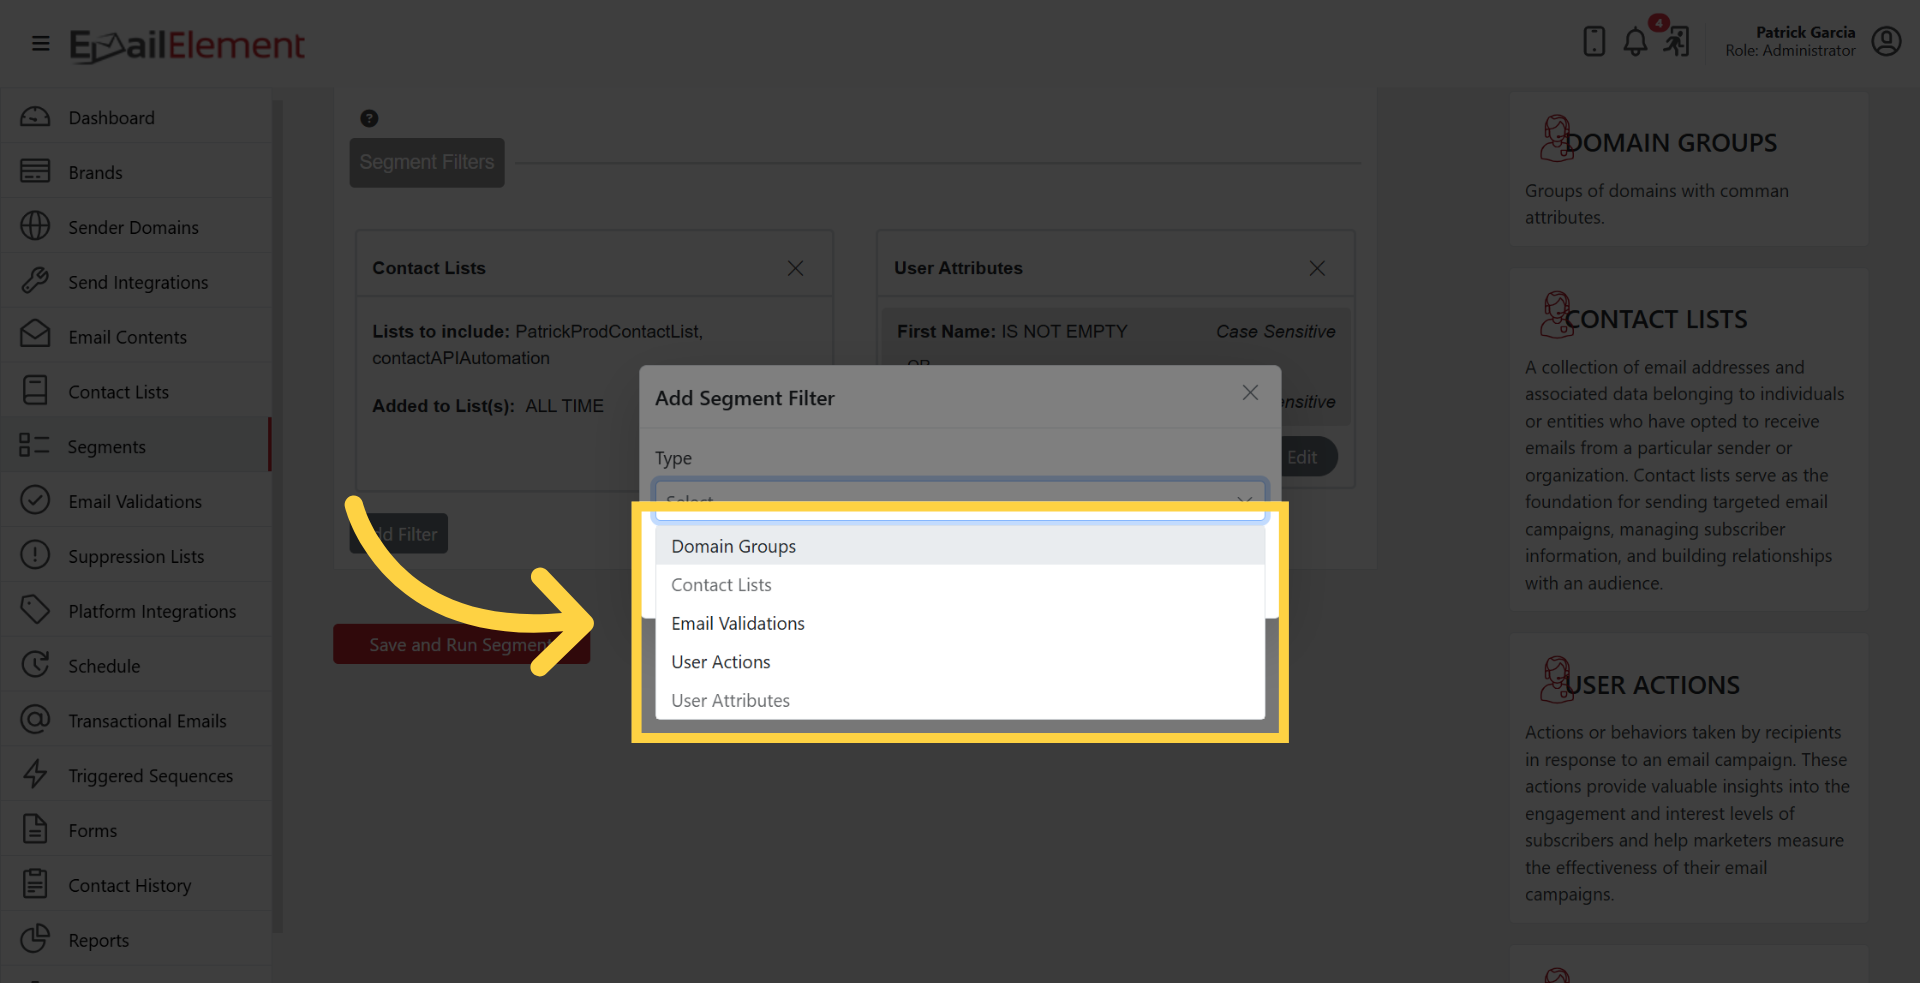Screen dimensions: 1920x983
Task: Open Email Validations sidebar page
Action: (135, 502)
